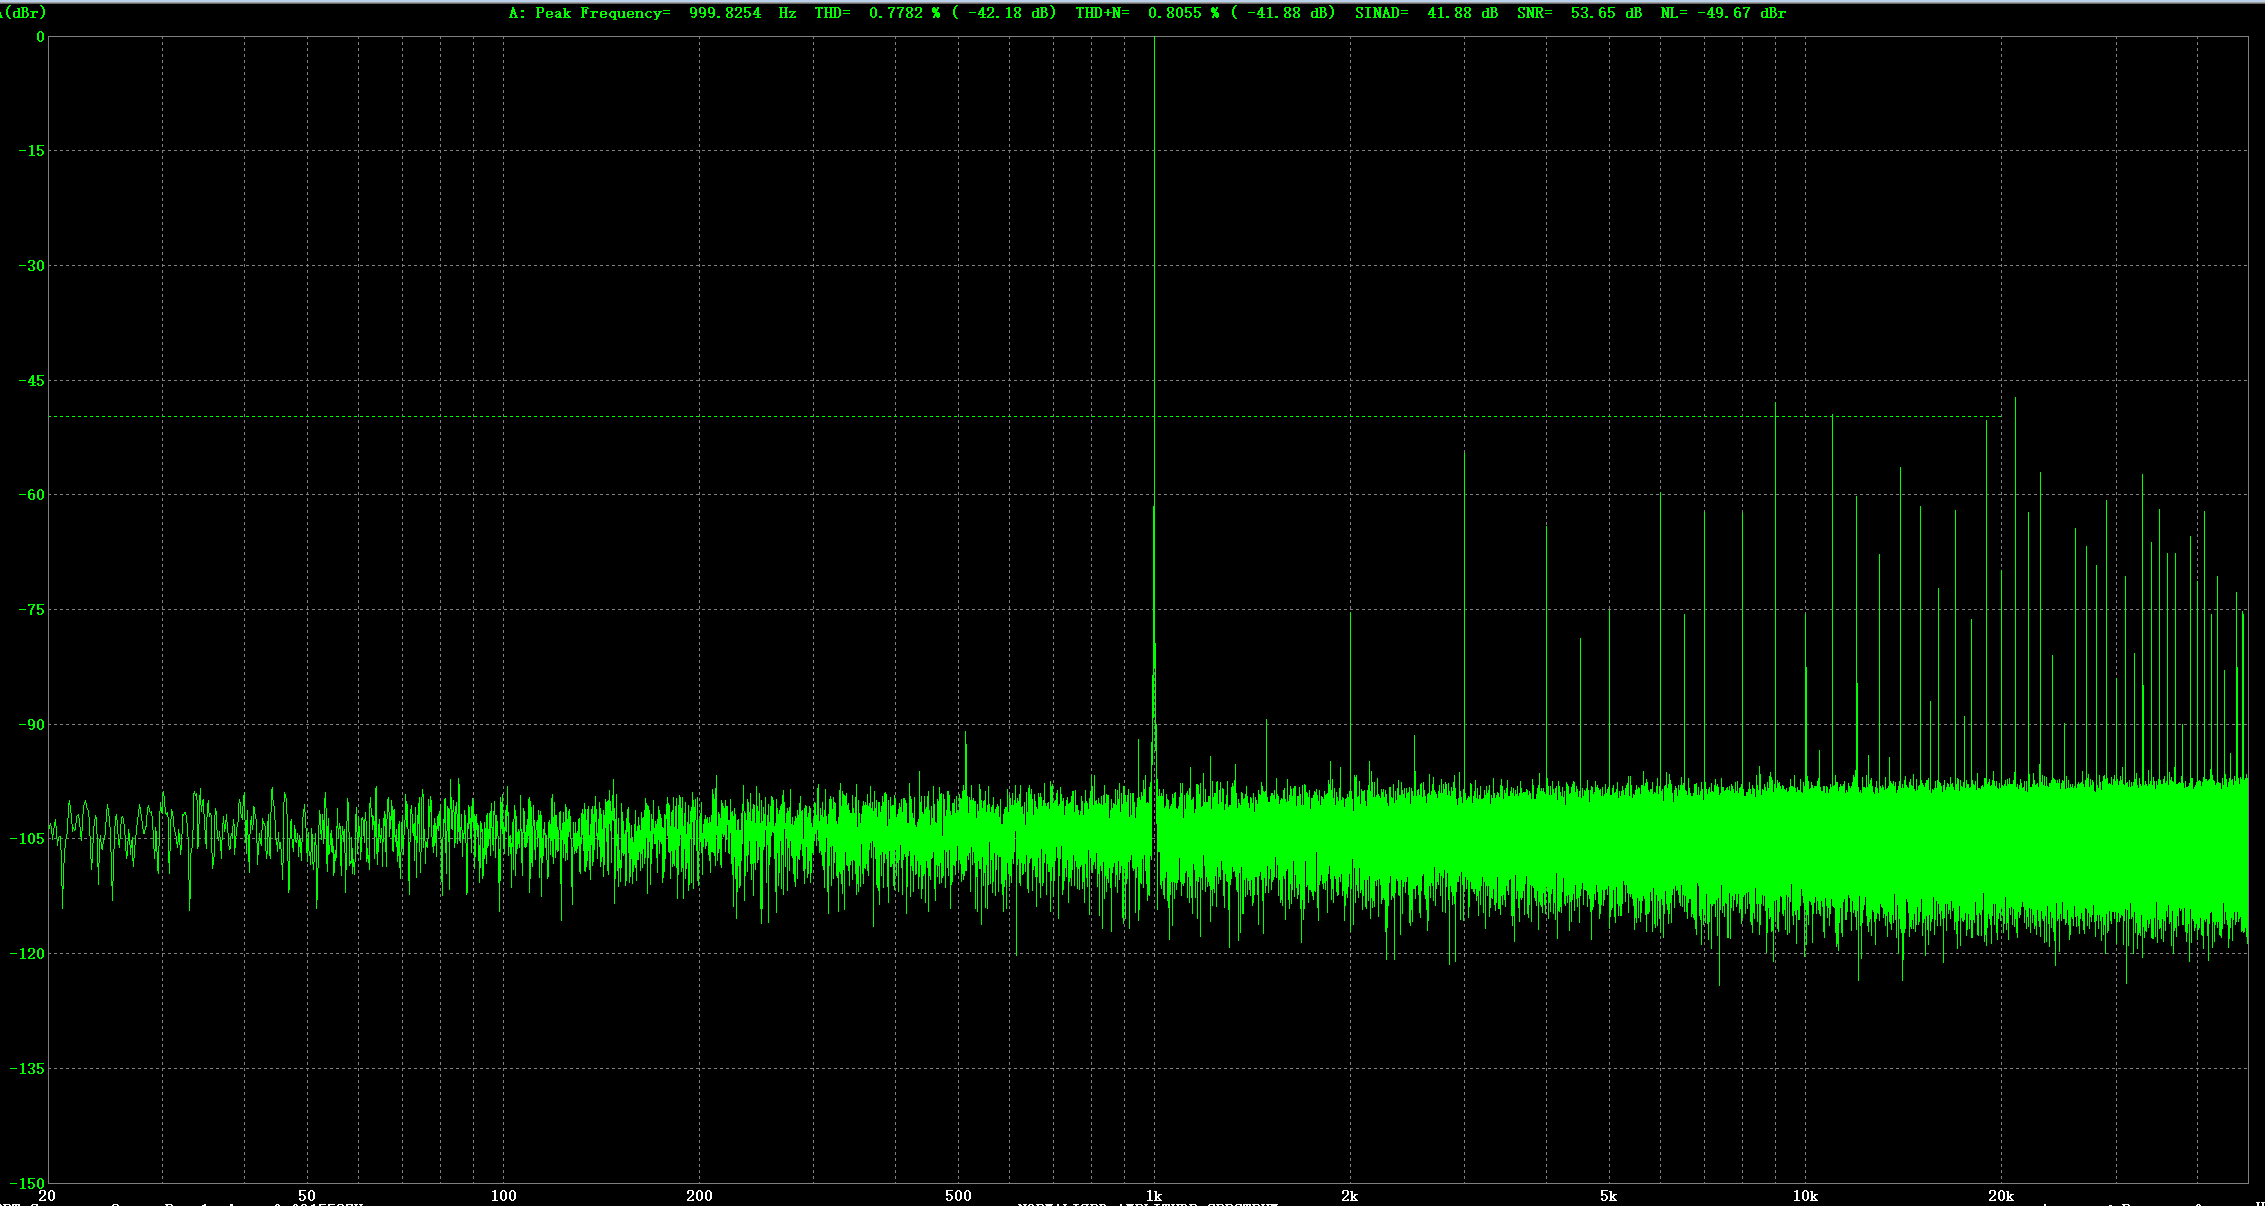The height and width of the screenshot is (1206, 2265).
Task: Click the THD= 0.7782 % readout
Action: coord(877,13)
